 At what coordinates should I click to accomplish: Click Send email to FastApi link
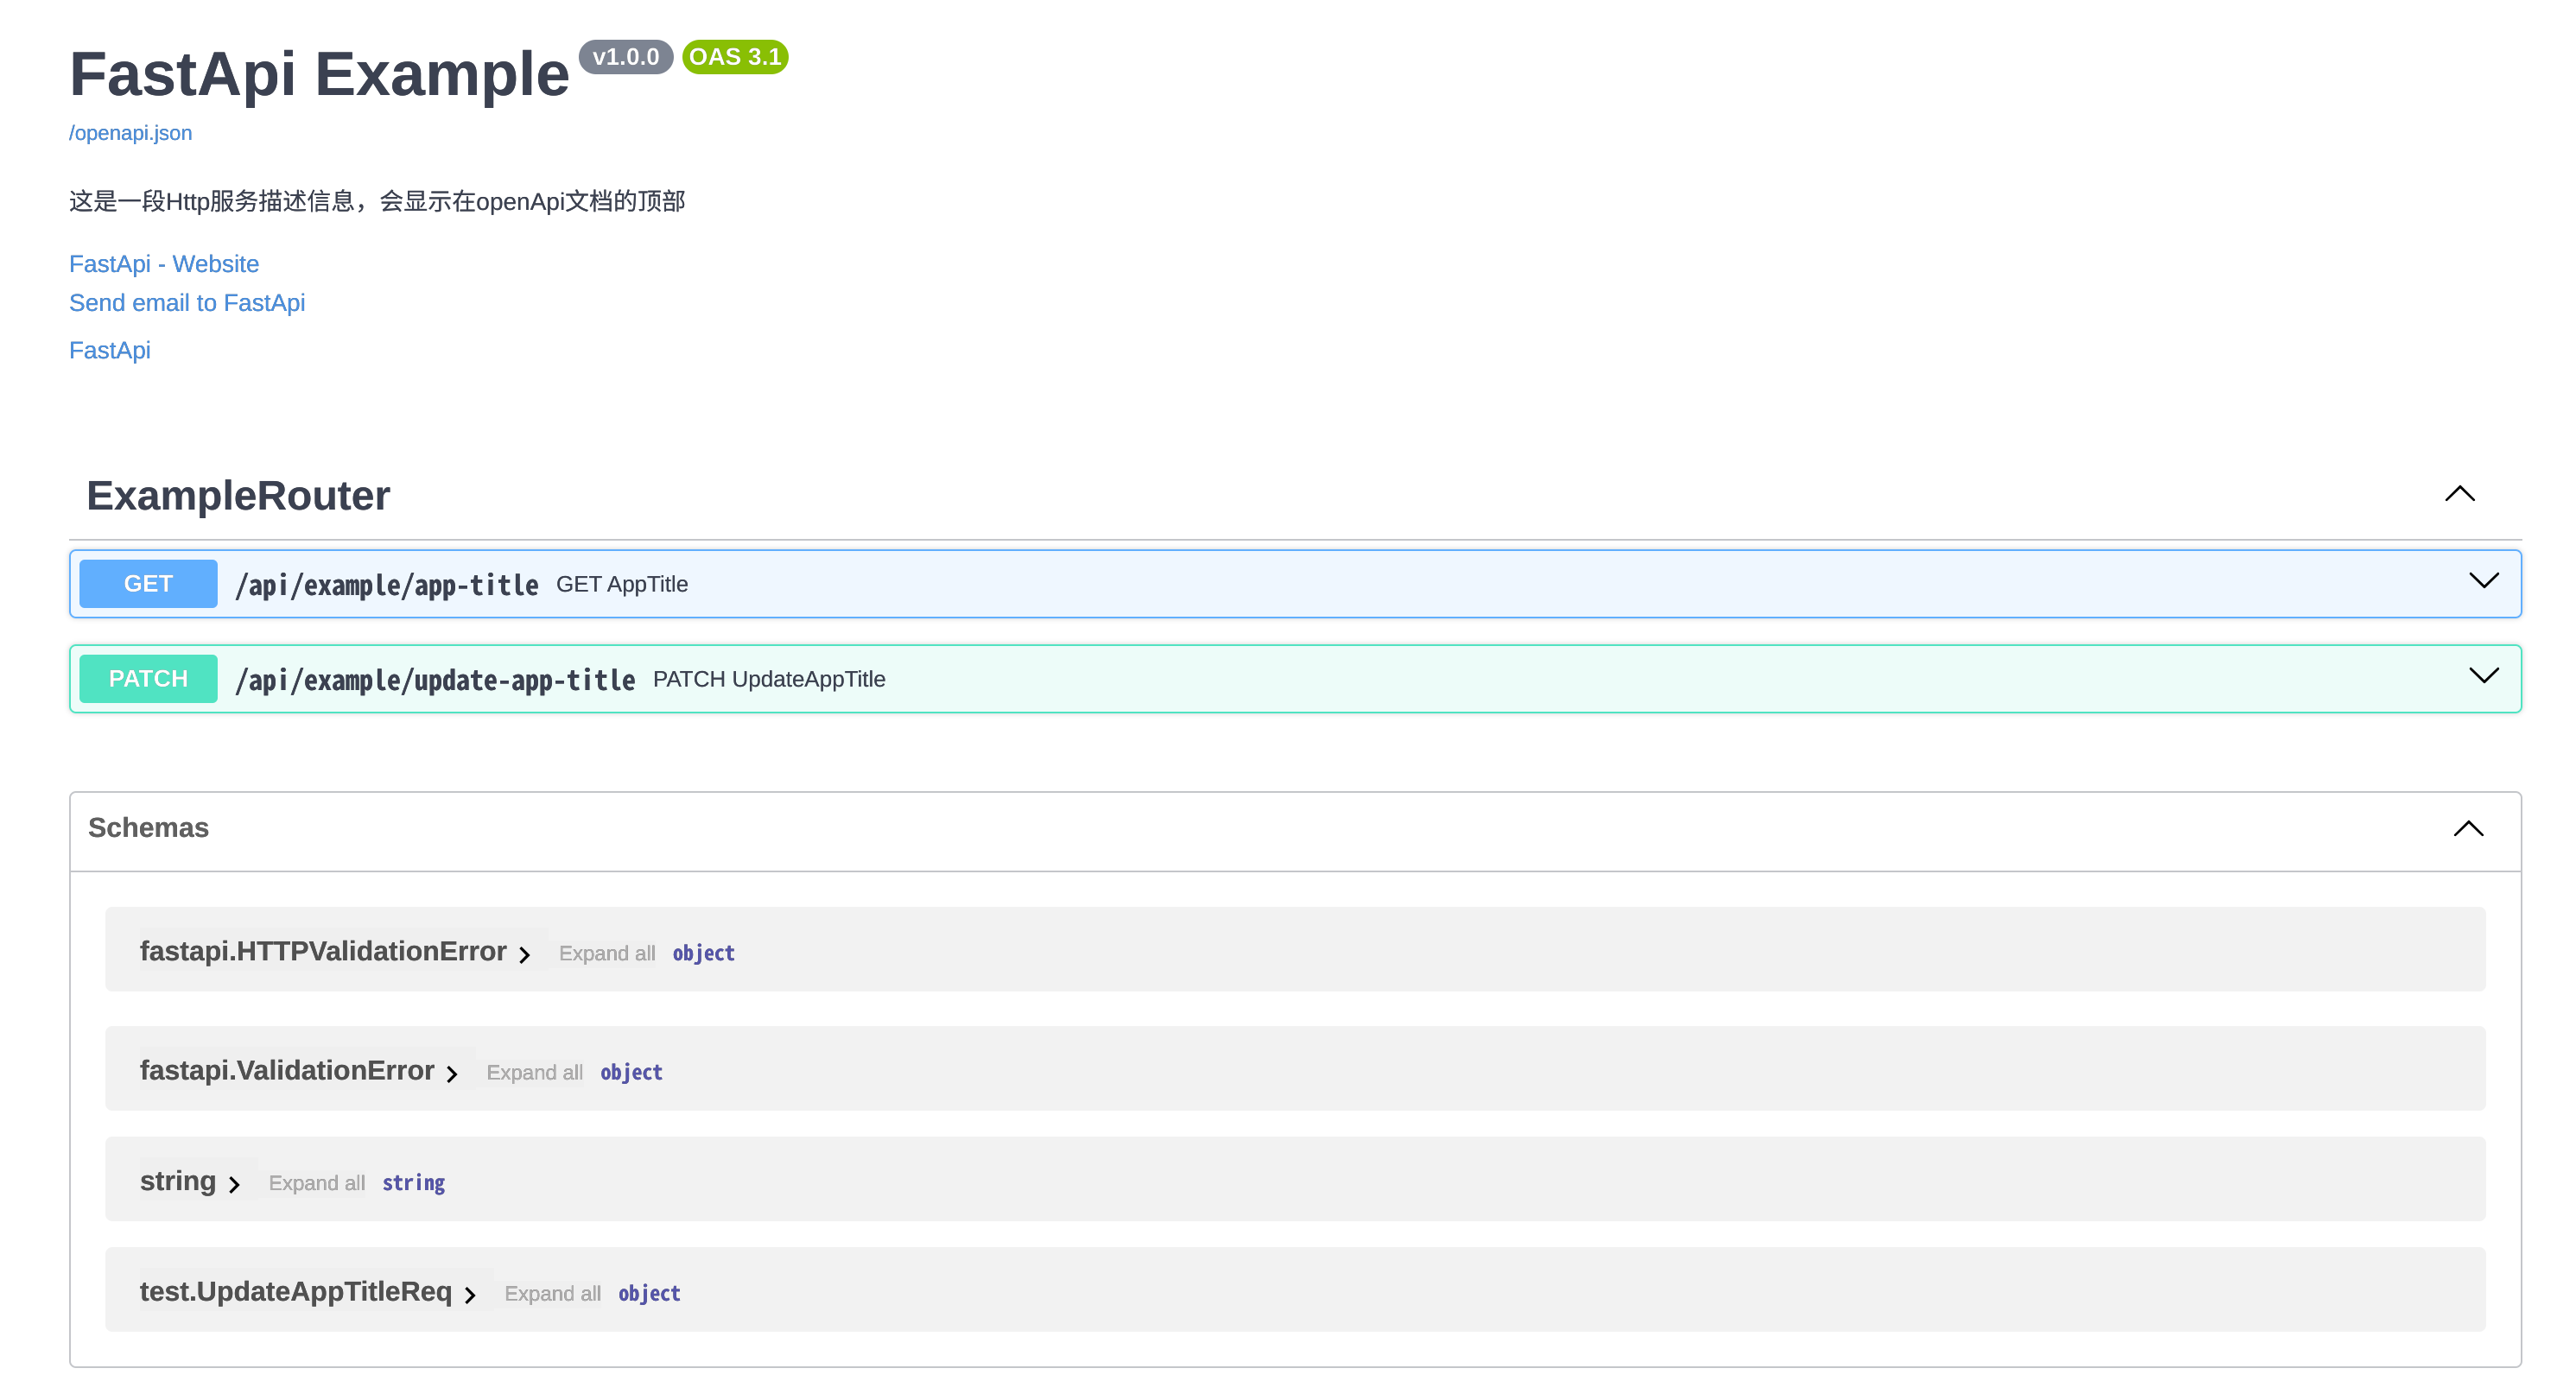pyautogui.click(x=187, y=303)
